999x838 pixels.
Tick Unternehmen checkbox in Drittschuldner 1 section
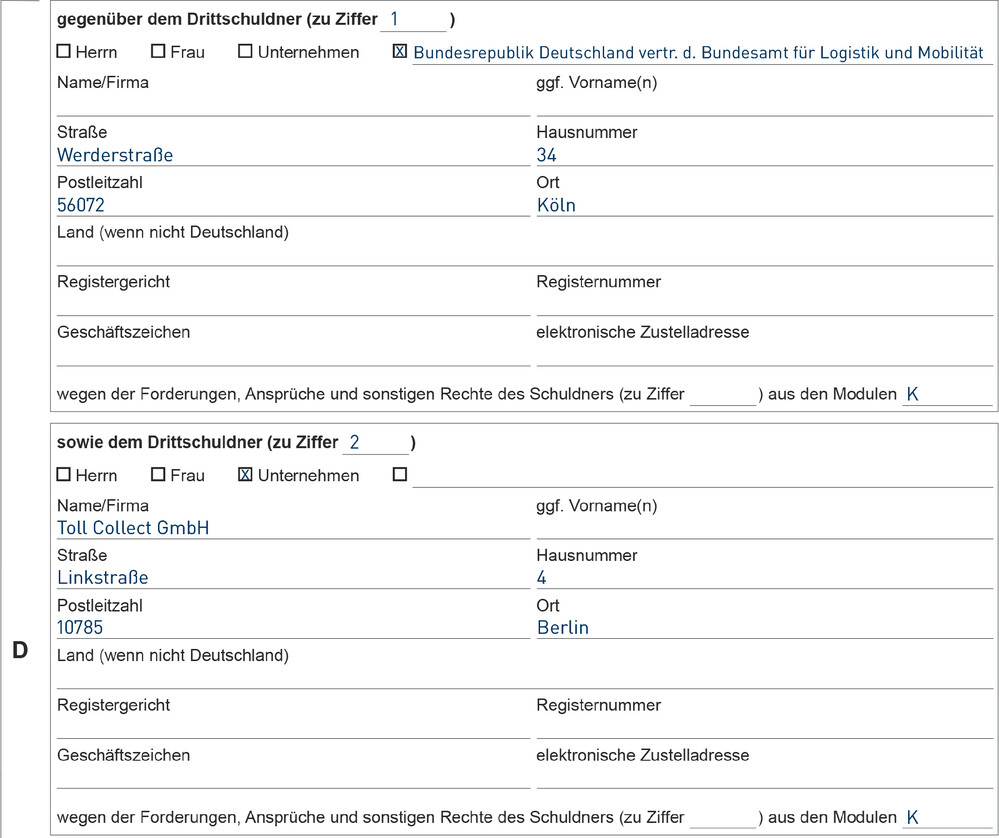pos(245,52)
